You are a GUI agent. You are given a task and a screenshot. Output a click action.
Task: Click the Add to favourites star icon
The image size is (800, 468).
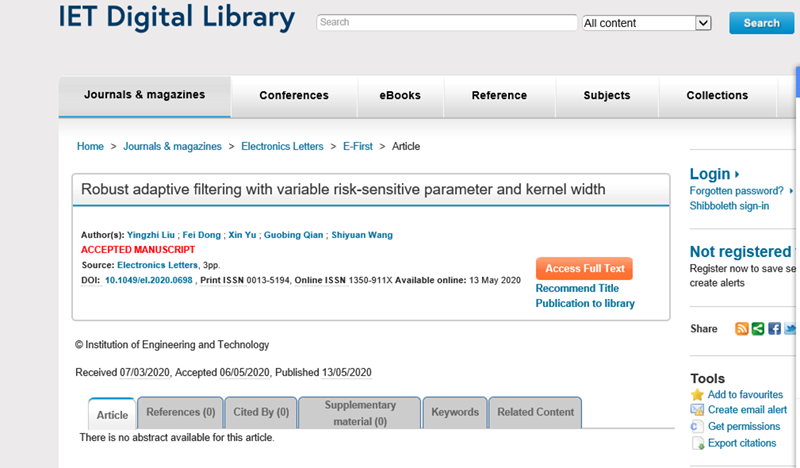pyautogui.click(x=697, y=395)
